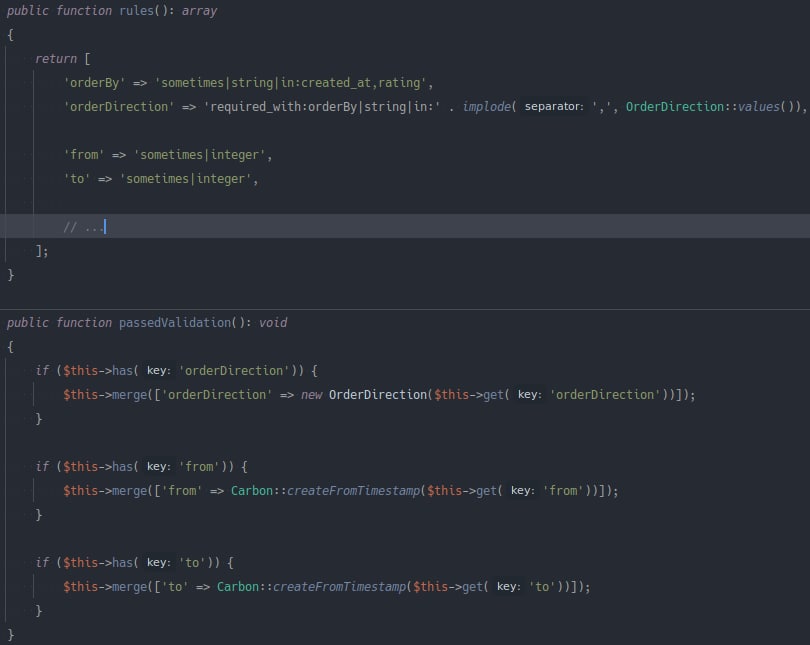Click the 'array' return type

(199, 11)
